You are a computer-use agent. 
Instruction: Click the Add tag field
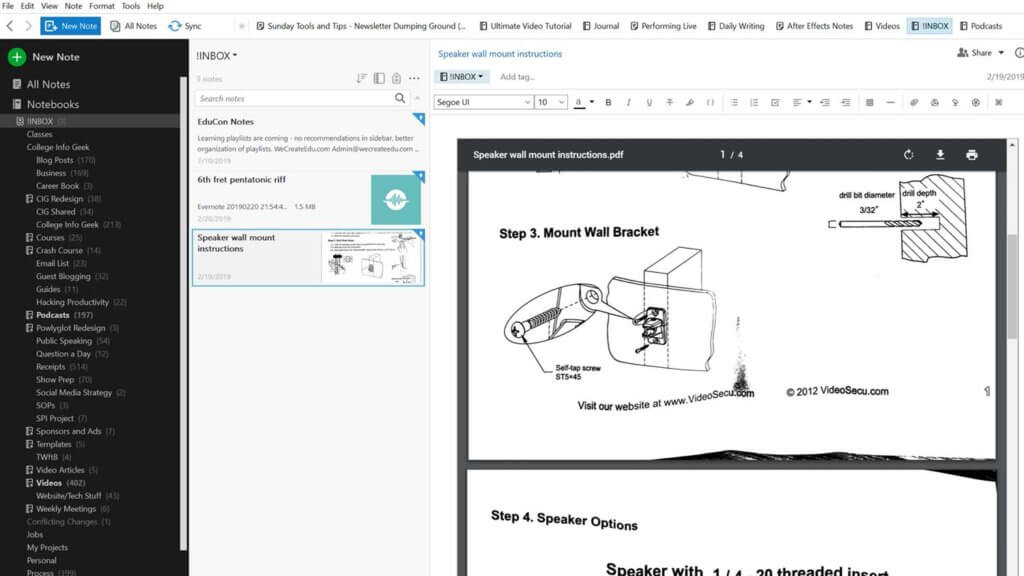point(517,77)
